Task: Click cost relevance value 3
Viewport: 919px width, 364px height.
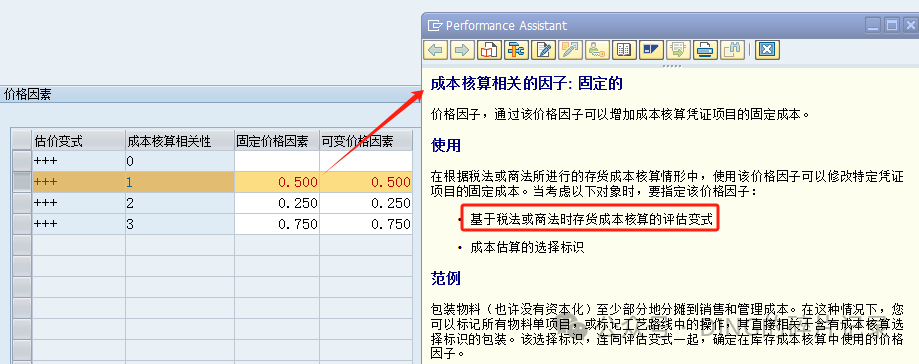Action: click(180, 224)
